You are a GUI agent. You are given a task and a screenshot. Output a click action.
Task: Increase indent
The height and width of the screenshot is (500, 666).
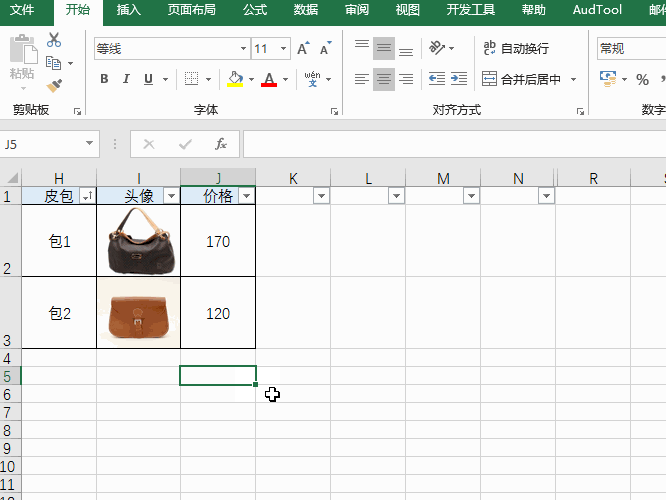(x=459, y=79)
